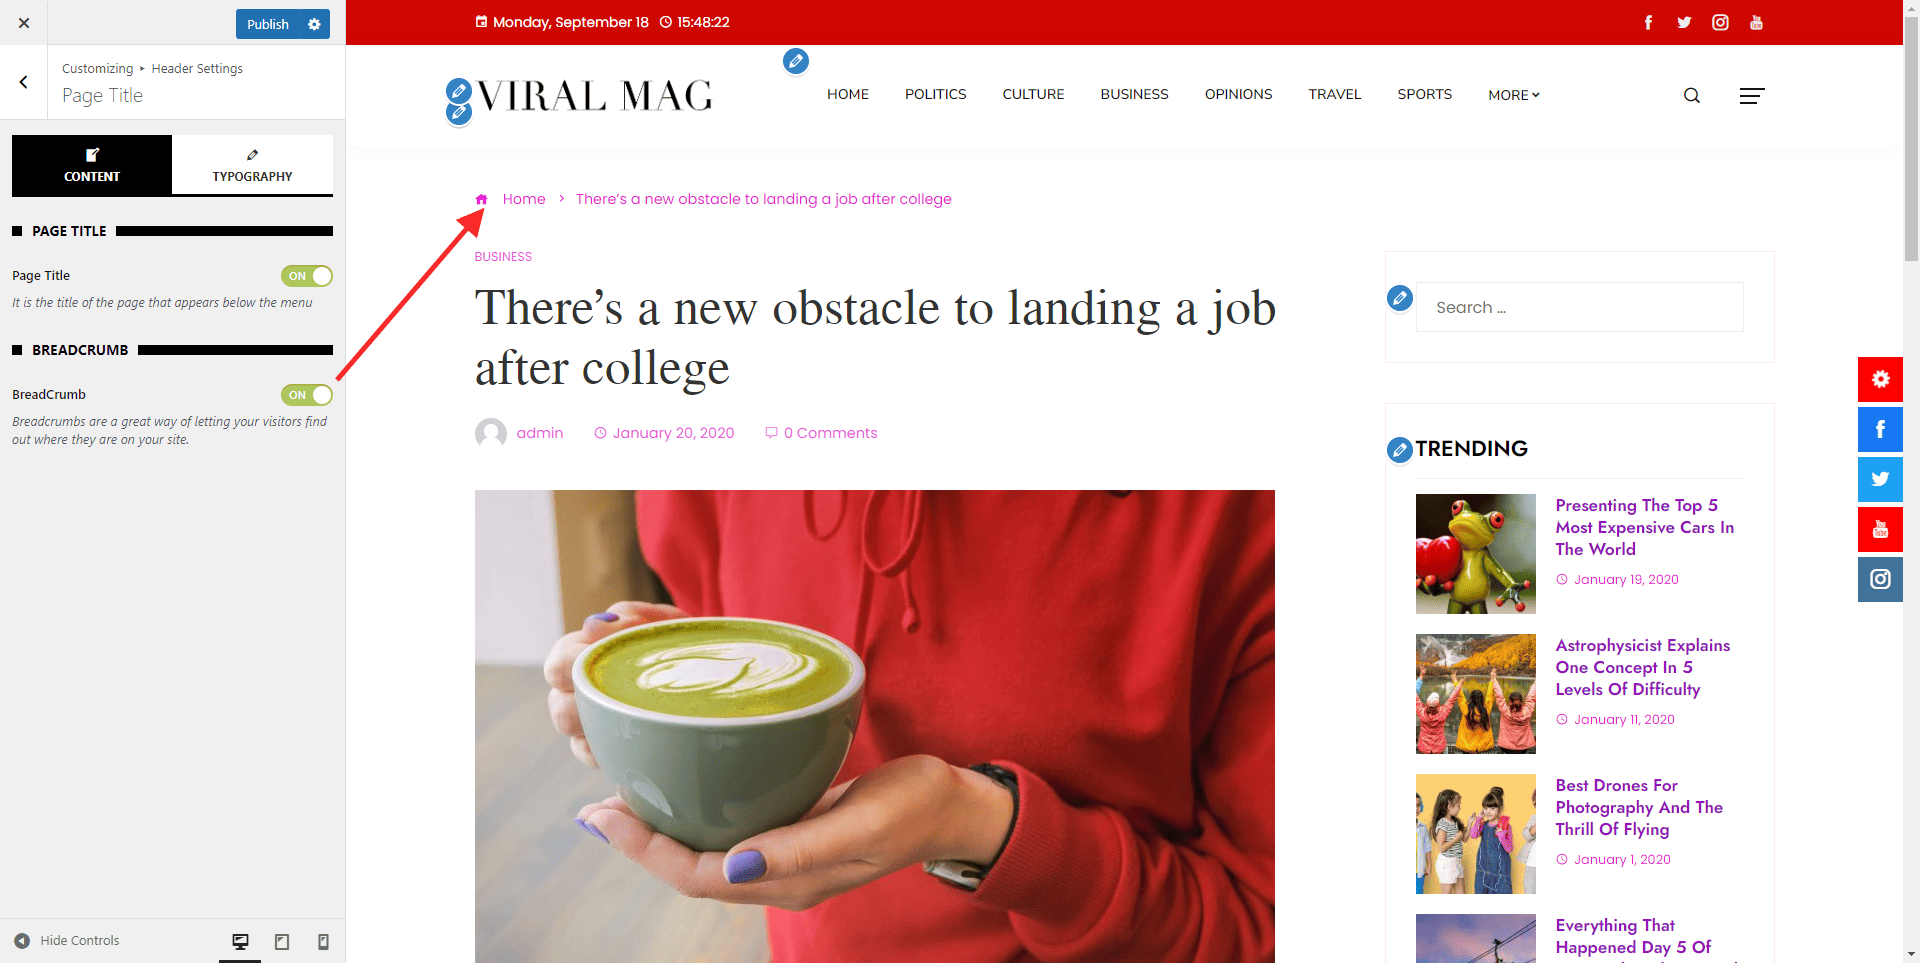Viewport: 1920px width, 963px height.
Task: Click into the sidebar Search field
Action: [1579, 307]
